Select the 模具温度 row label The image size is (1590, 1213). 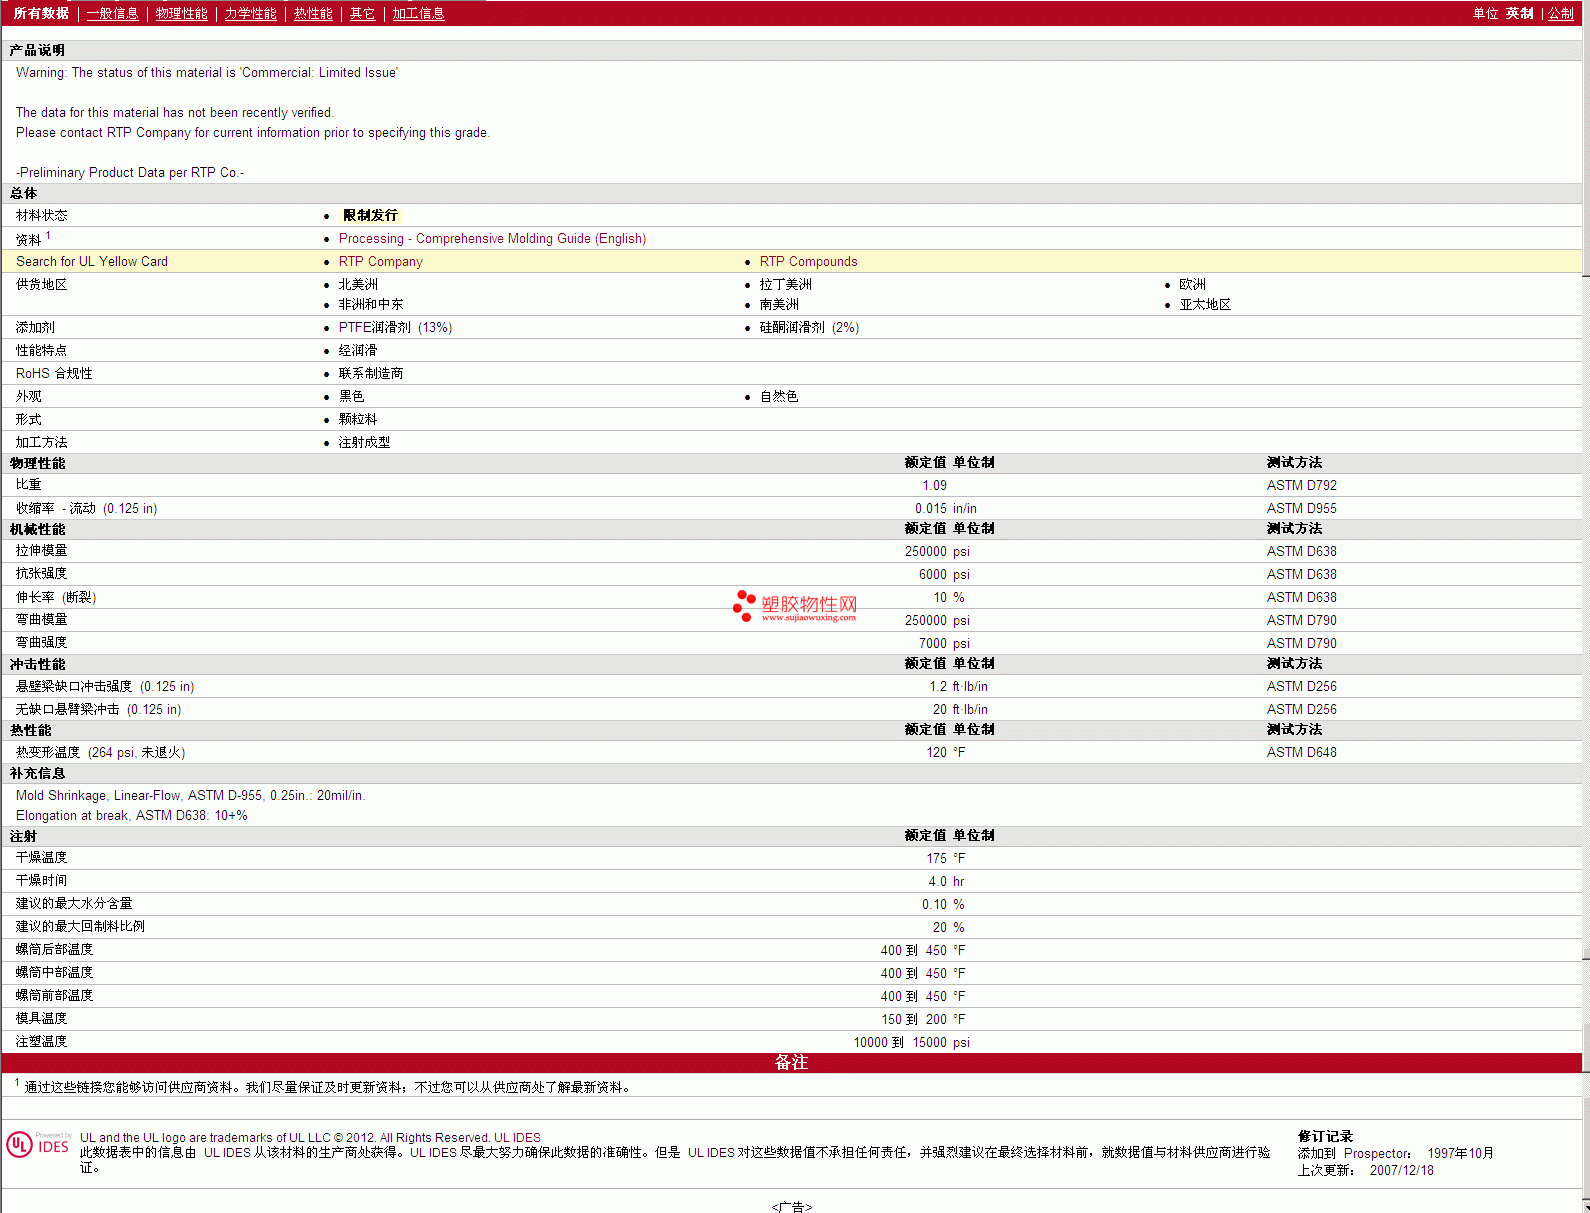tap(42, 1019)
